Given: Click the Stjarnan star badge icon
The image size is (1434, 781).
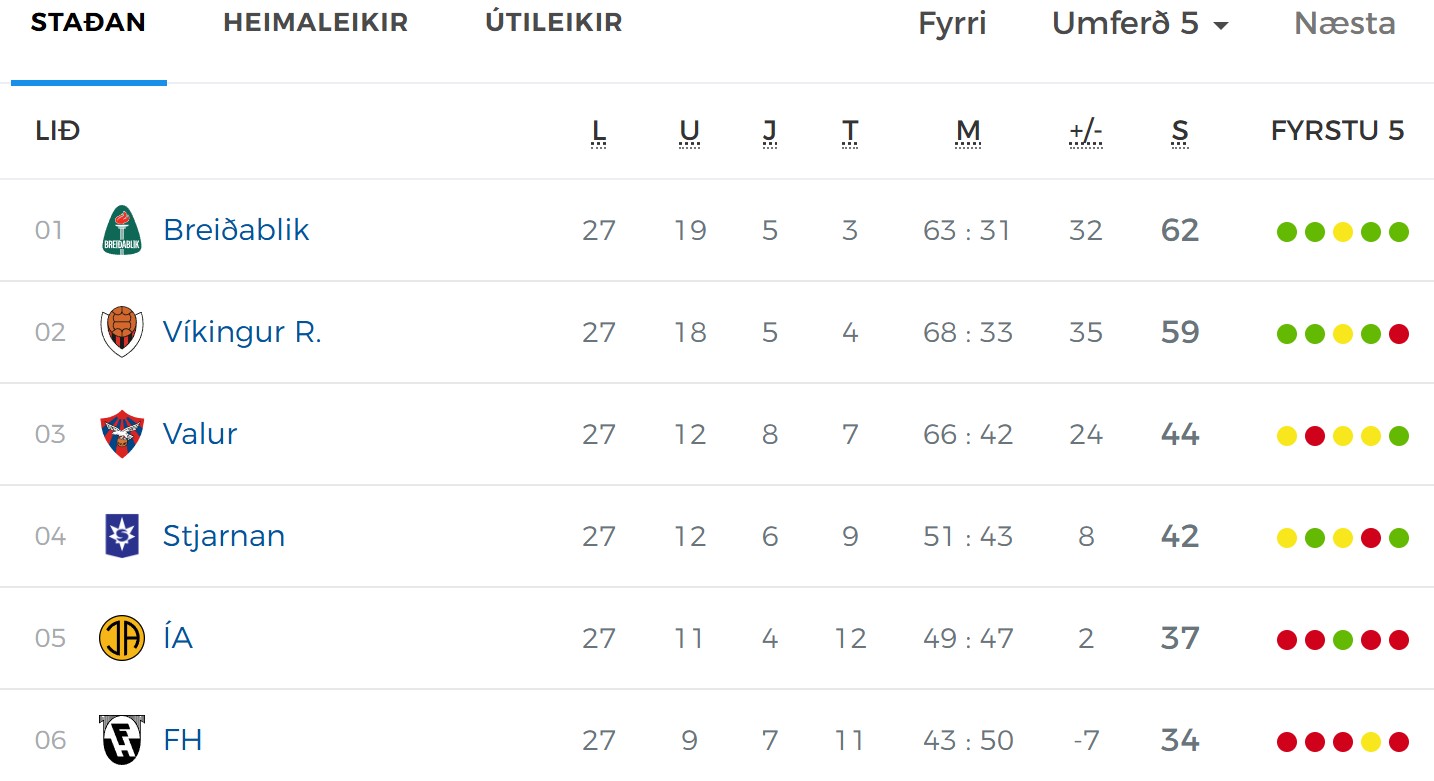Looking at the screenshot, I should coord(122,536).
